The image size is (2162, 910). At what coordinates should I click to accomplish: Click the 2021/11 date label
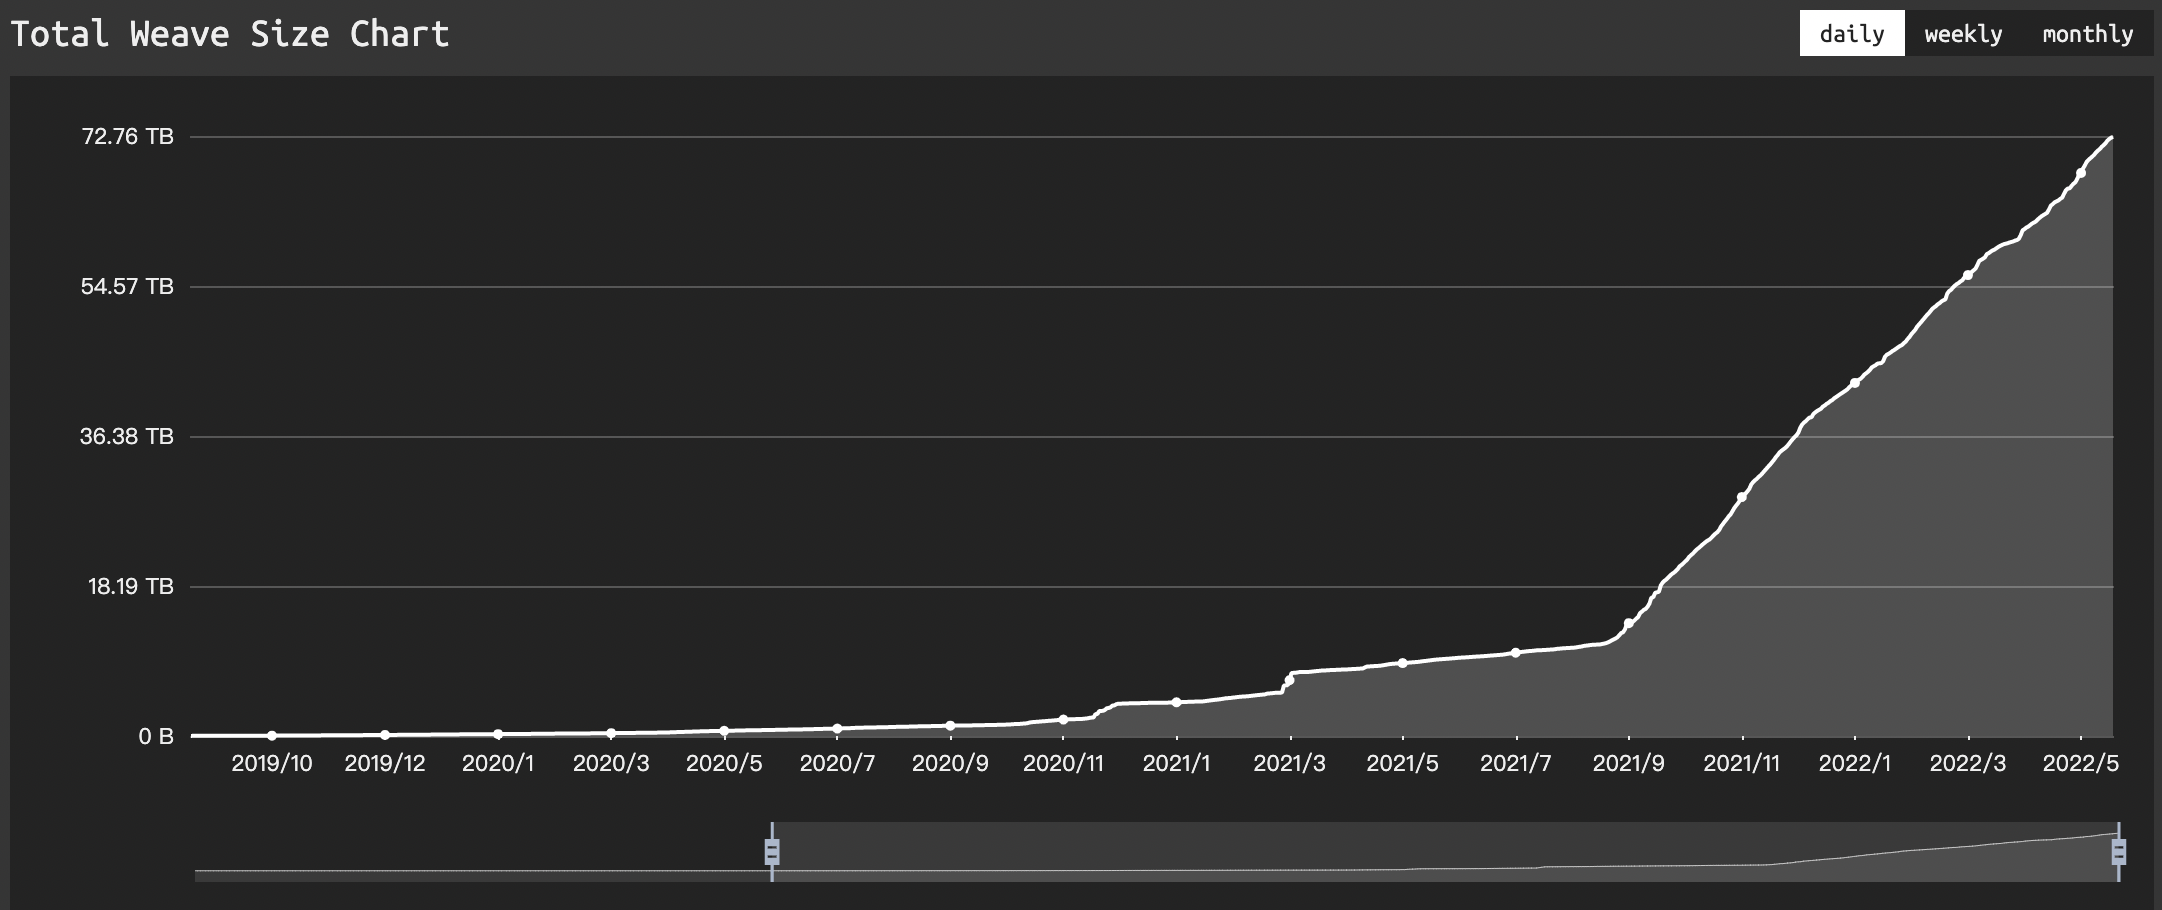(1742, 764)
